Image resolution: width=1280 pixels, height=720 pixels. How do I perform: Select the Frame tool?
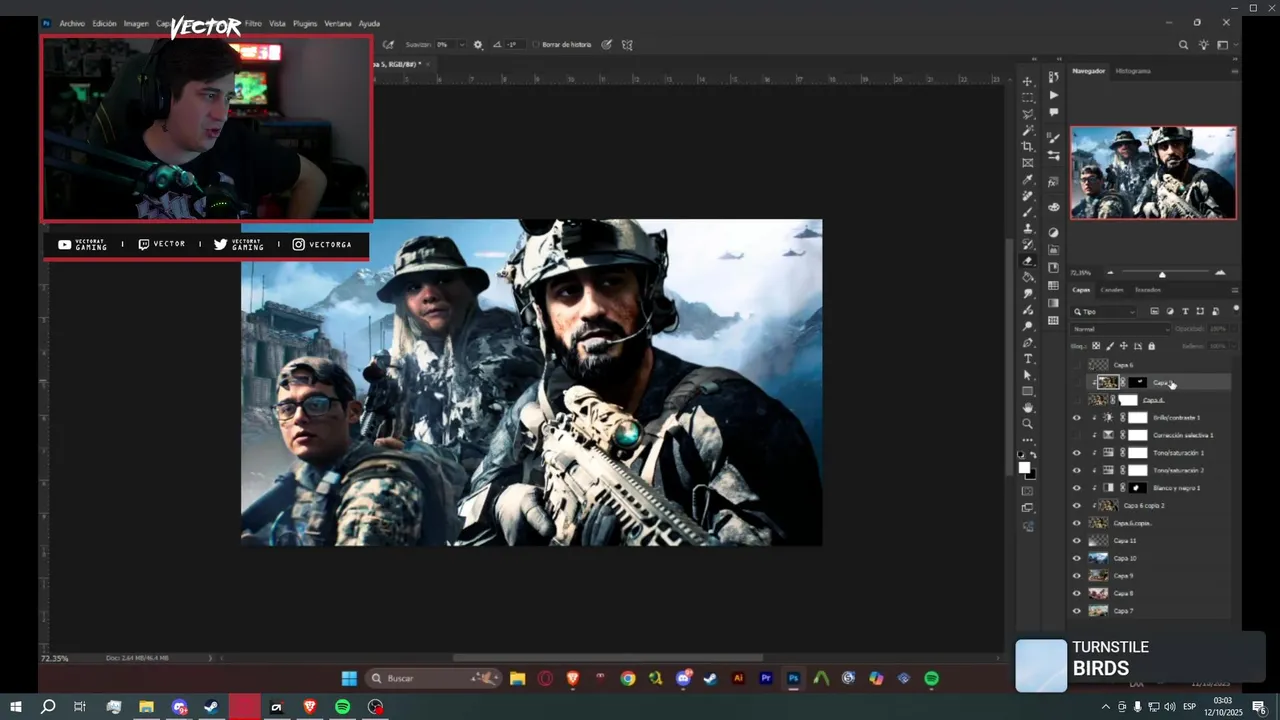pos(1027,163)
